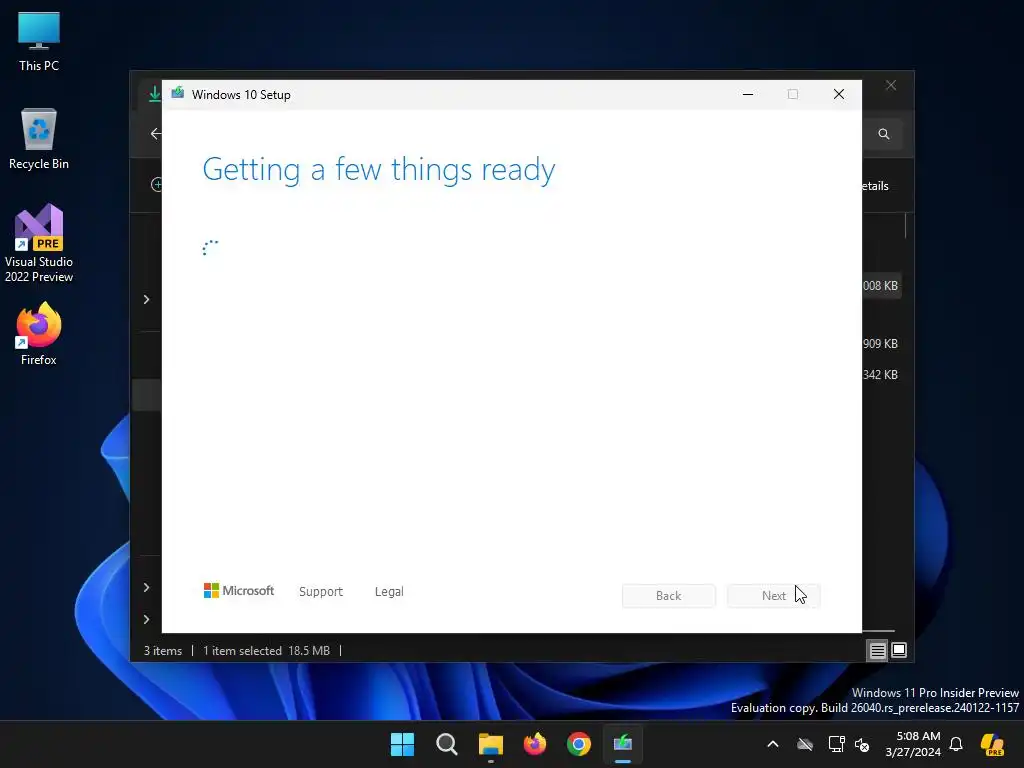Open File Explorer from the taskbar
1024x768 pixels.
[490, 744]
